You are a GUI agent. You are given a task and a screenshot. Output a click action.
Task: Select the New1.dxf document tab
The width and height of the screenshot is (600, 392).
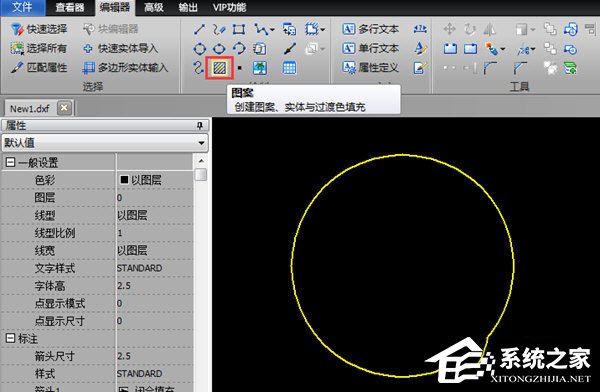coord(29,109)
